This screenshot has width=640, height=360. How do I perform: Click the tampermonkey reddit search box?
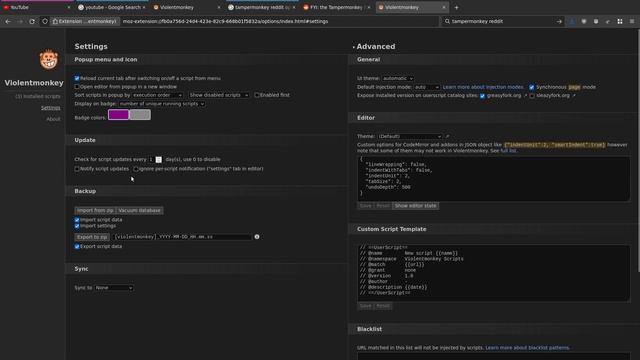(x=502, y=21)
